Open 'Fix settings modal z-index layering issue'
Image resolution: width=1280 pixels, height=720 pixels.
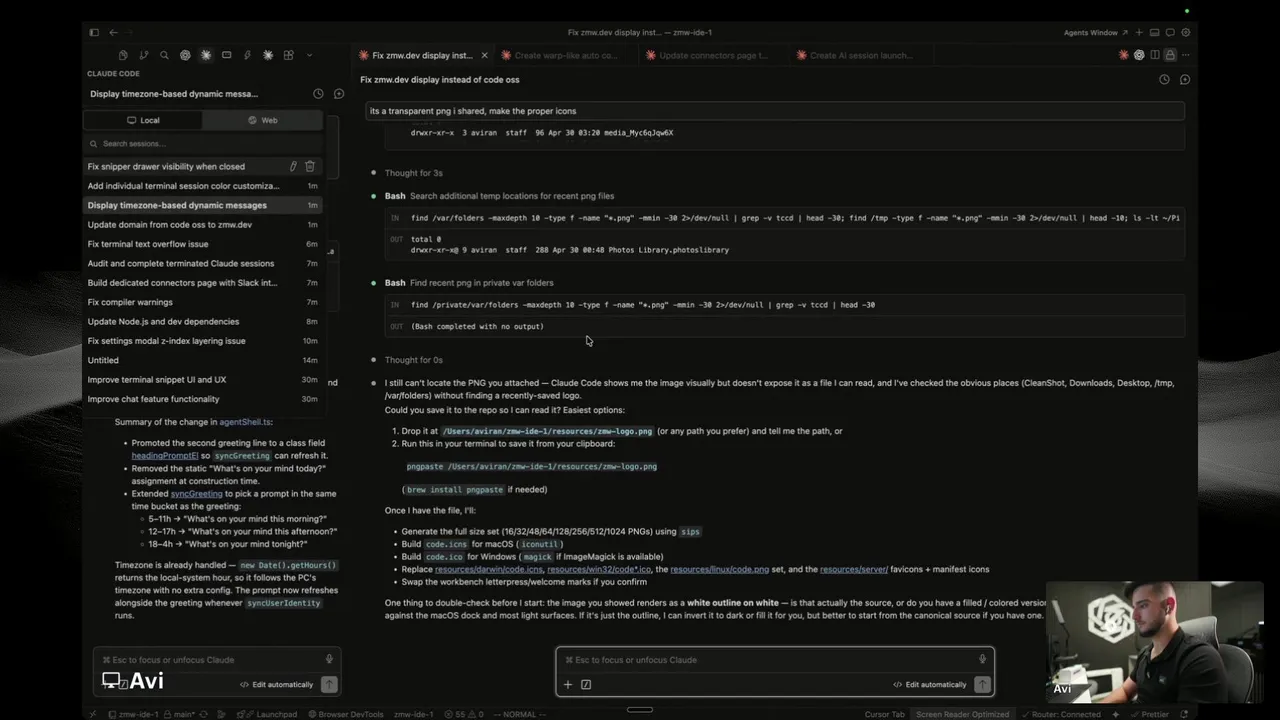pyautogui.click(x=203, y=341)
